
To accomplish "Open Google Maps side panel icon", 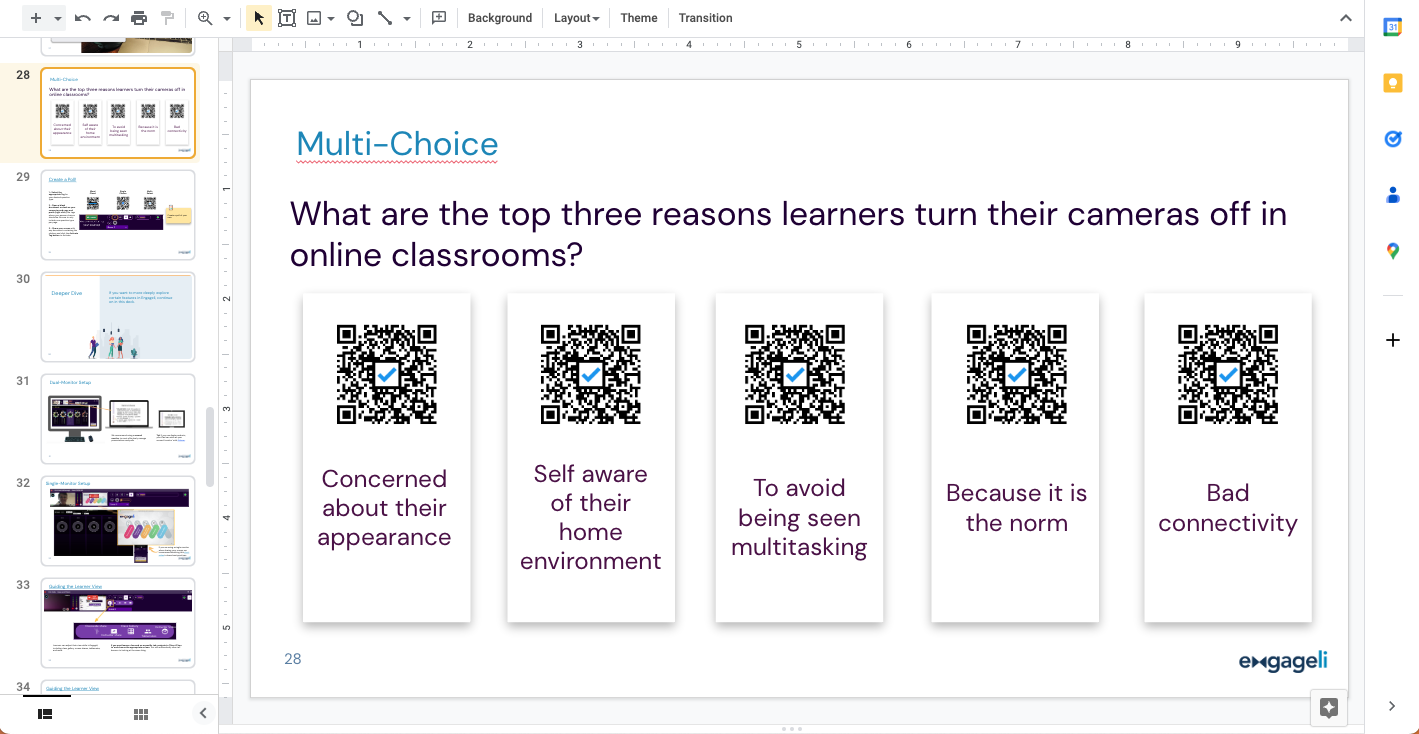I will tap(1392, 251).
